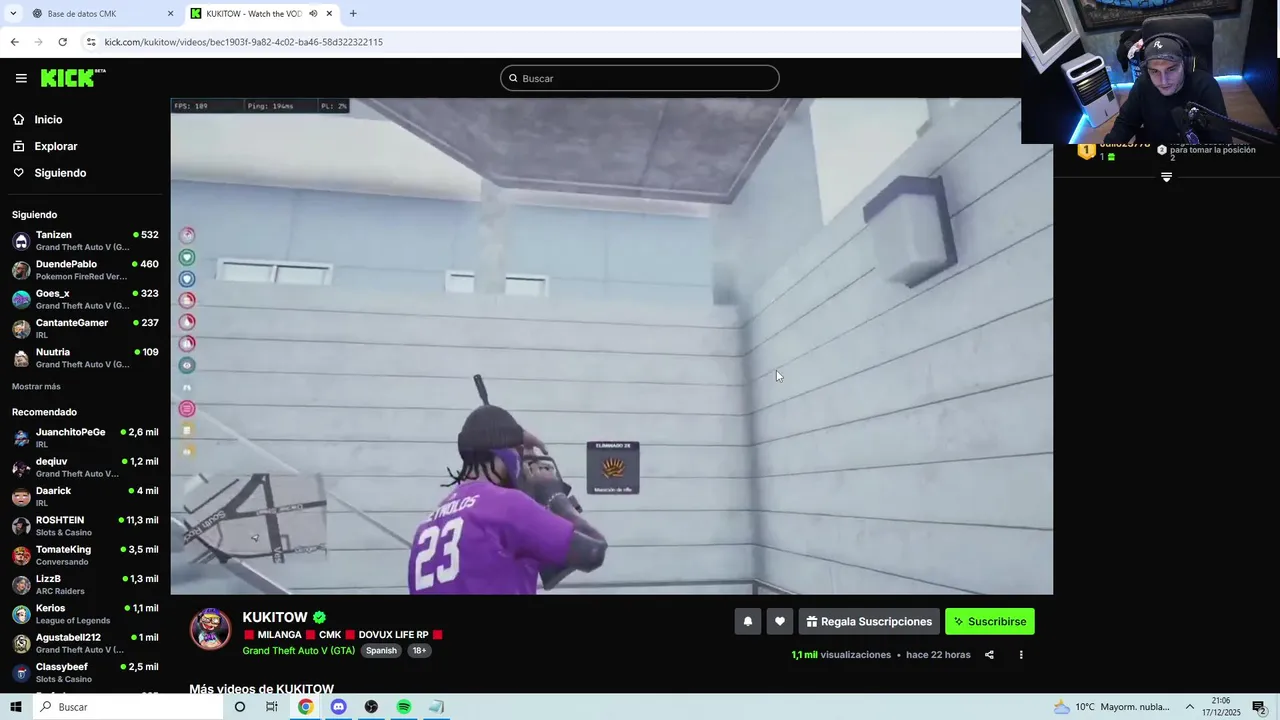Open KUKITOW channel name link
The image size is (1280, 720).
click(x=275, y=617)
